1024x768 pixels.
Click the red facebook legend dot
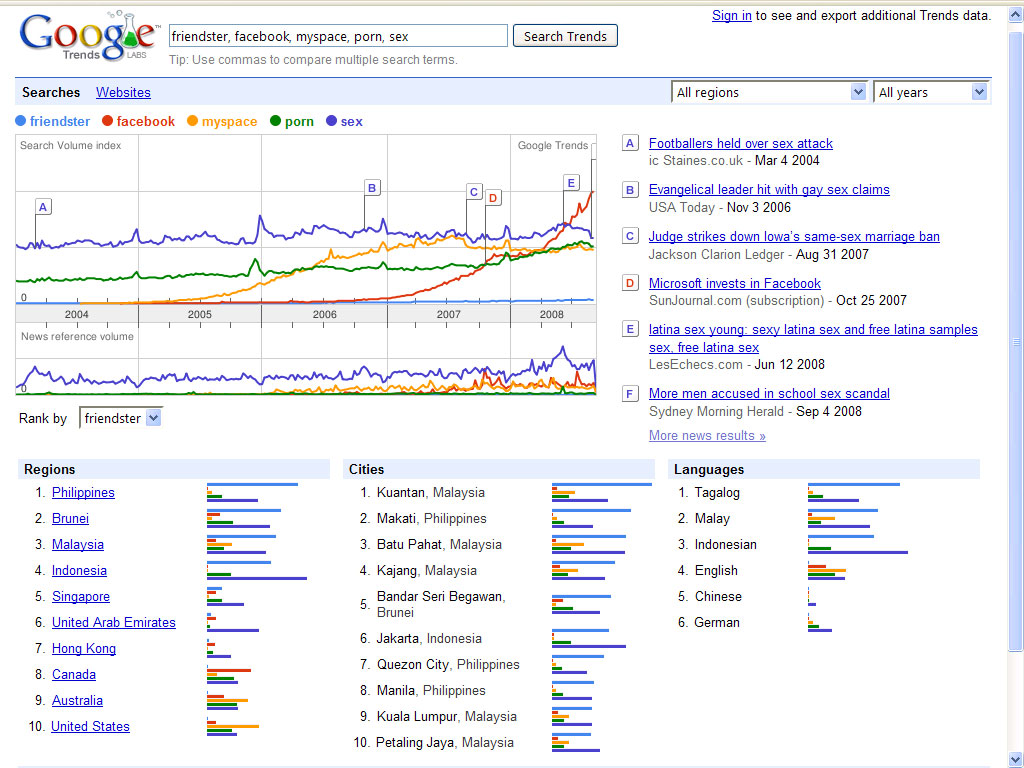(107, 122)
